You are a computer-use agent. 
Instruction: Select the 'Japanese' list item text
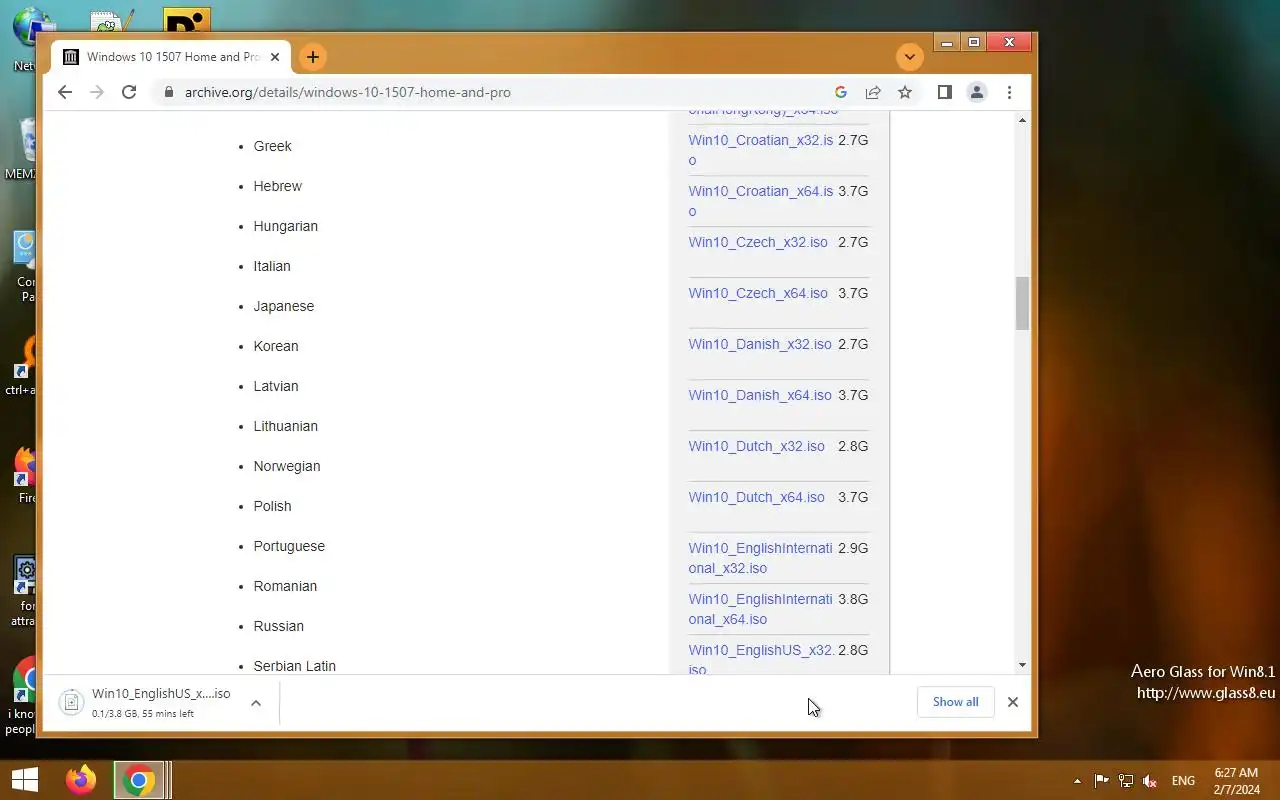click(283, 306)
